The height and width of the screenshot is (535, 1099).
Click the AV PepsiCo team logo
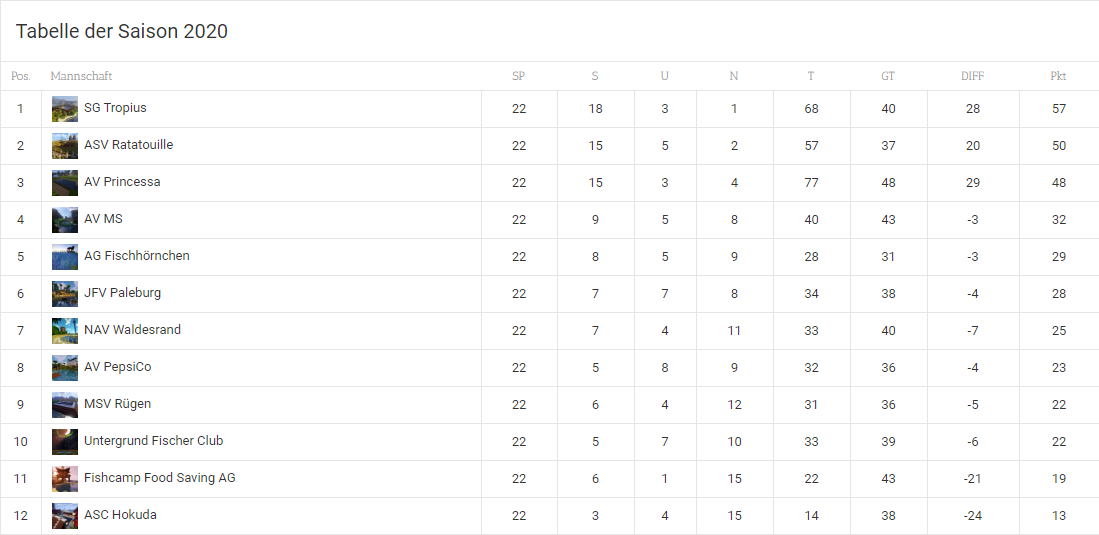pos(65,368)
